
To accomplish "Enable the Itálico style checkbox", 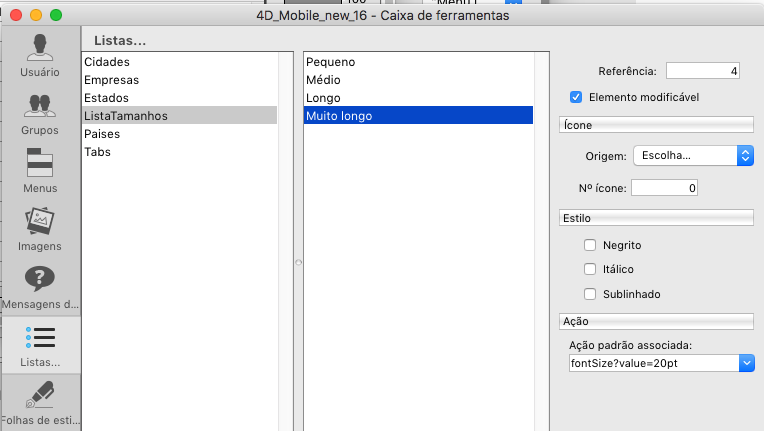I will click(x=590, y=269).
